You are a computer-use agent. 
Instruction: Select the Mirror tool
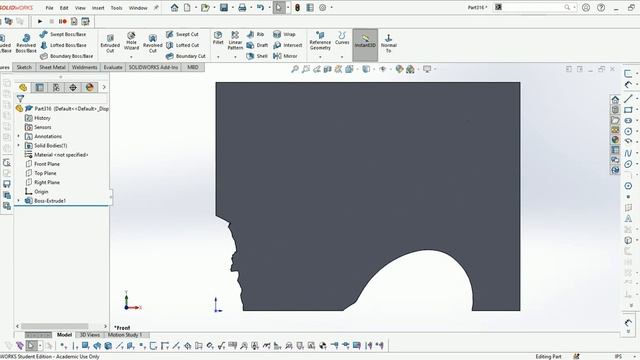[x=285, y=56]
